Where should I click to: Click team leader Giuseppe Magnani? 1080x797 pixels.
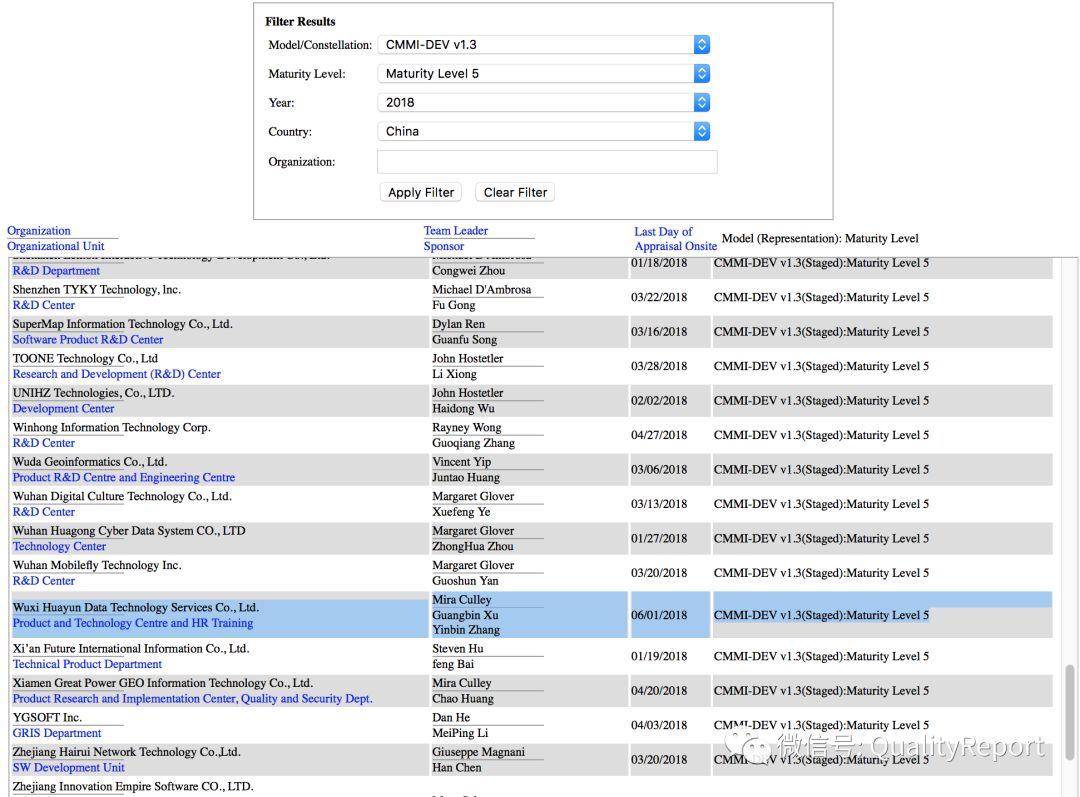tap(479, 752)
